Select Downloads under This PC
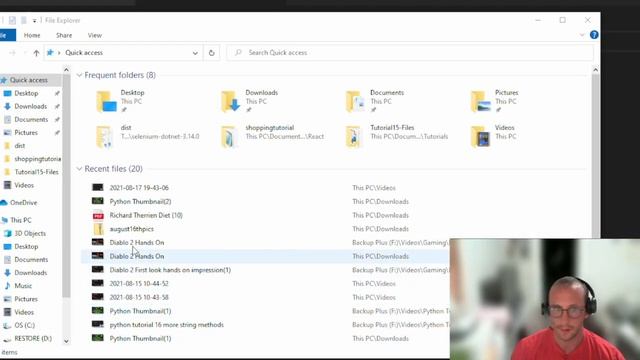Viewport: 640px width, 360px height. (31, 273)
